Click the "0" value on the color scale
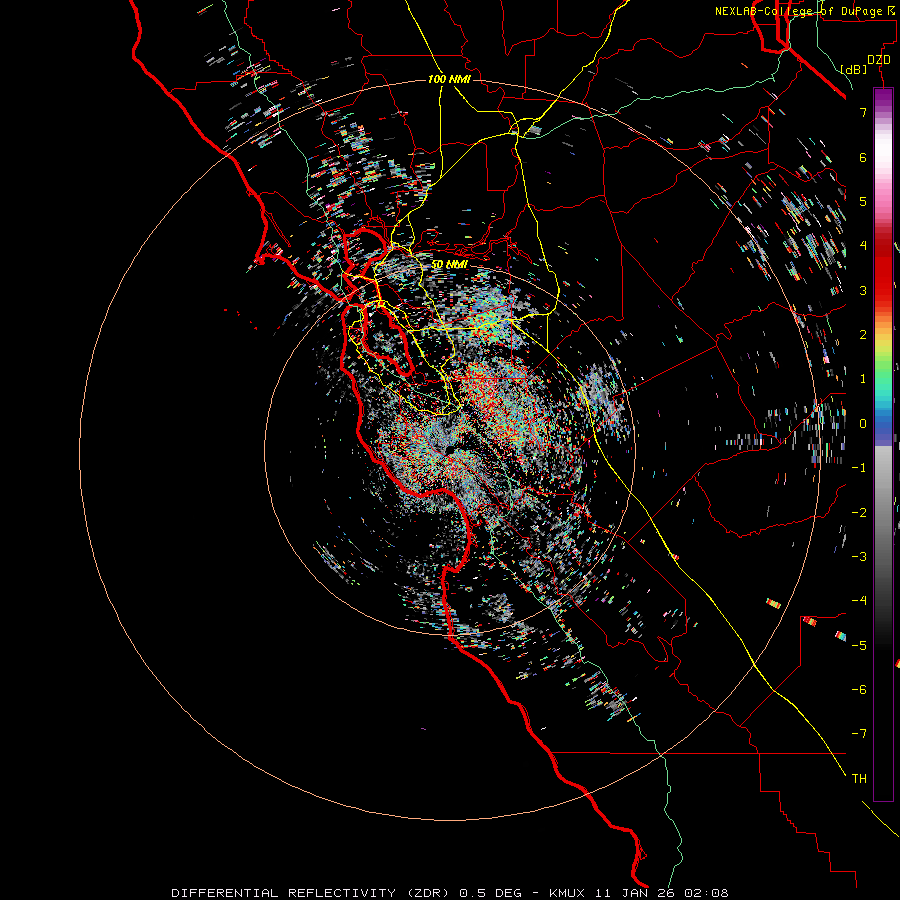 pos(863,424)
